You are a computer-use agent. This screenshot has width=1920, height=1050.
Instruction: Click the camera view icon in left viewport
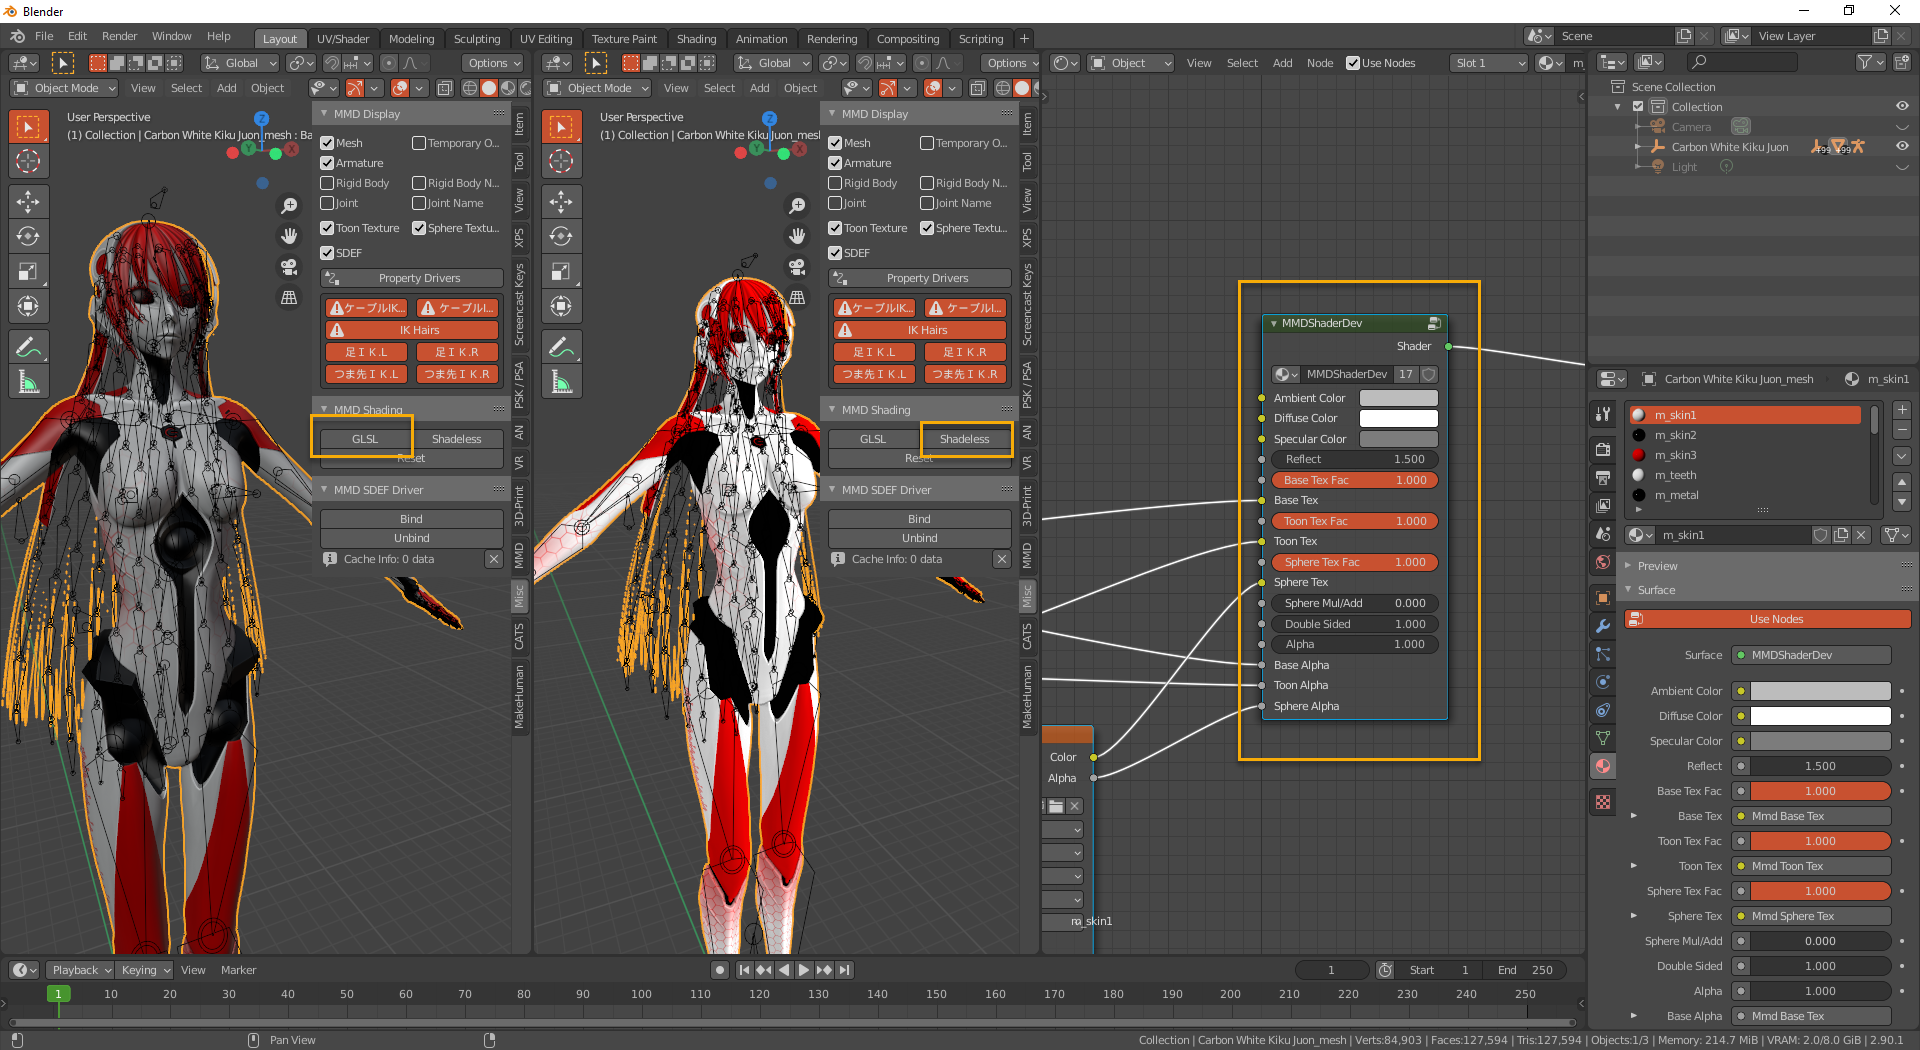click(x=289, y=267)
